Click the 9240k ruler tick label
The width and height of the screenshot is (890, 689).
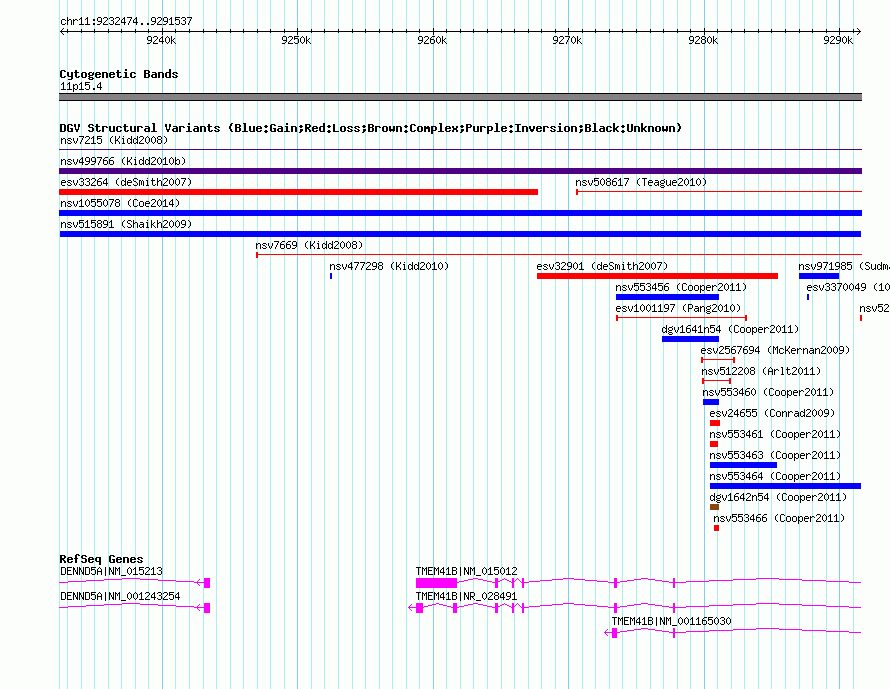click(x=161, y=40)
